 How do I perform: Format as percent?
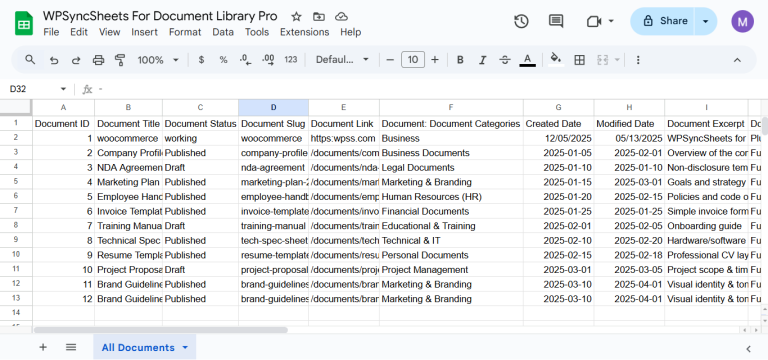coord(223,60)
